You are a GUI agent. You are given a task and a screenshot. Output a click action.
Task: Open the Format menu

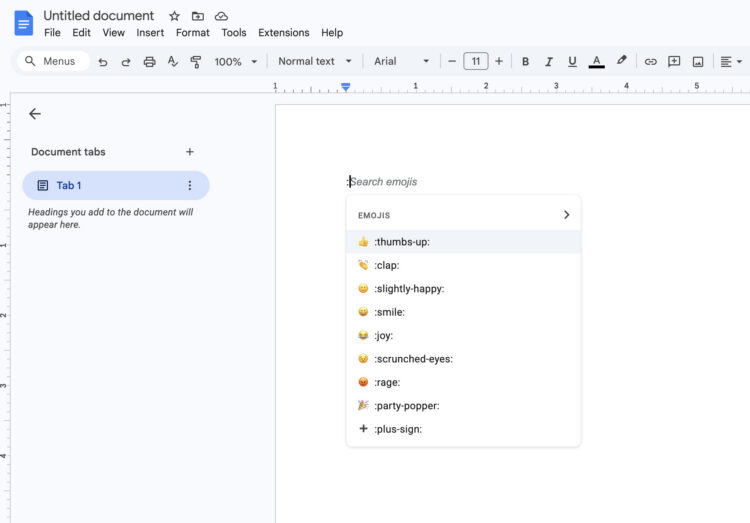pyautogui.click(x=193, y=33)
